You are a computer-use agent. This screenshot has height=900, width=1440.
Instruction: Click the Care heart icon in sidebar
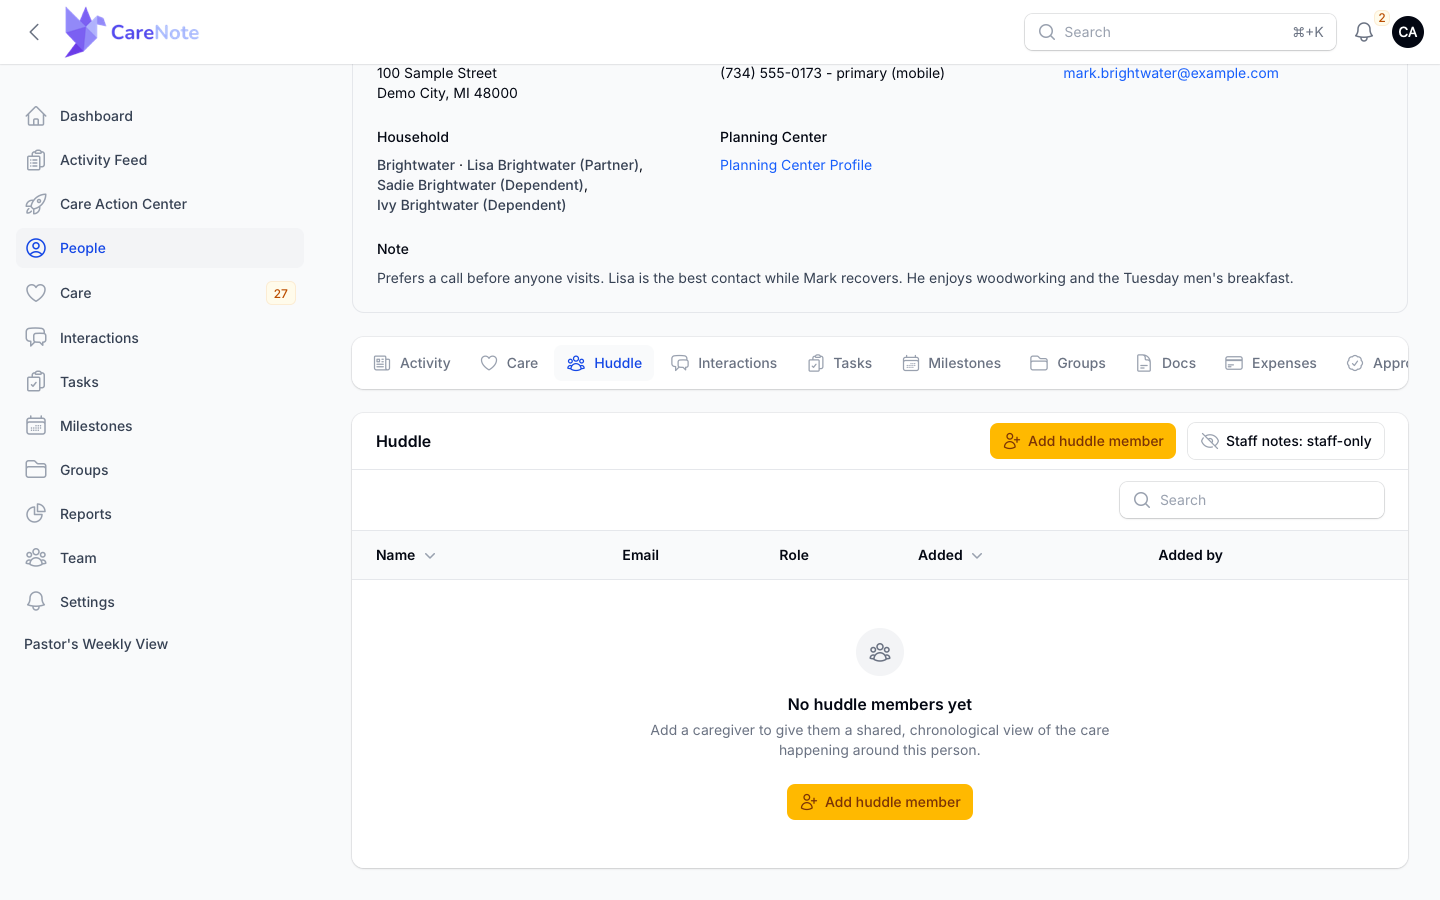(x=36, y=293)
